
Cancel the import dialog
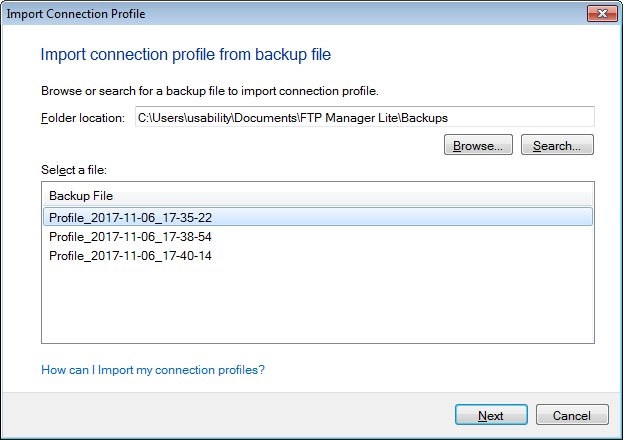coord(571,415)
